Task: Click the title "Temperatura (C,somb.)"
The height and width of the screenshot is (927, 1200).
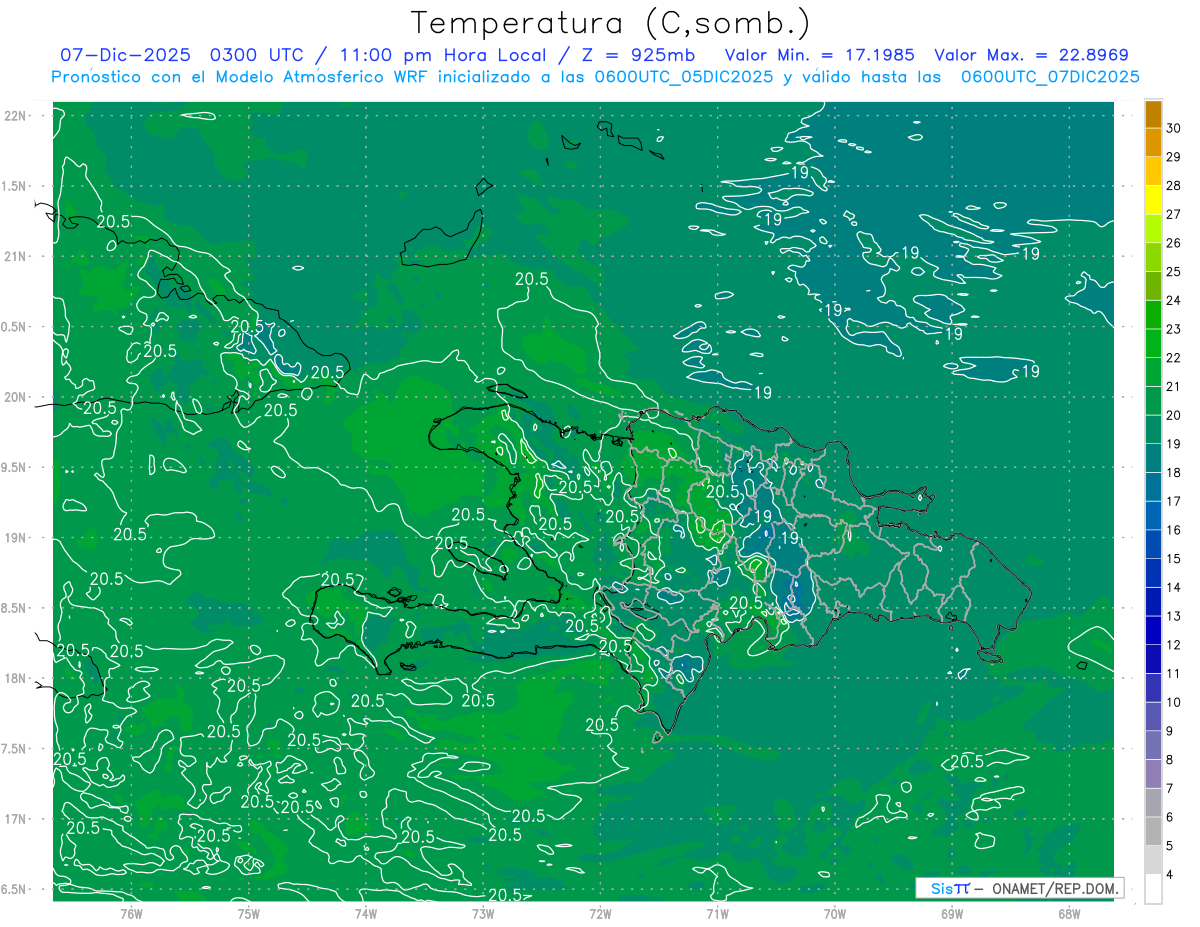Action: [611, 23]
